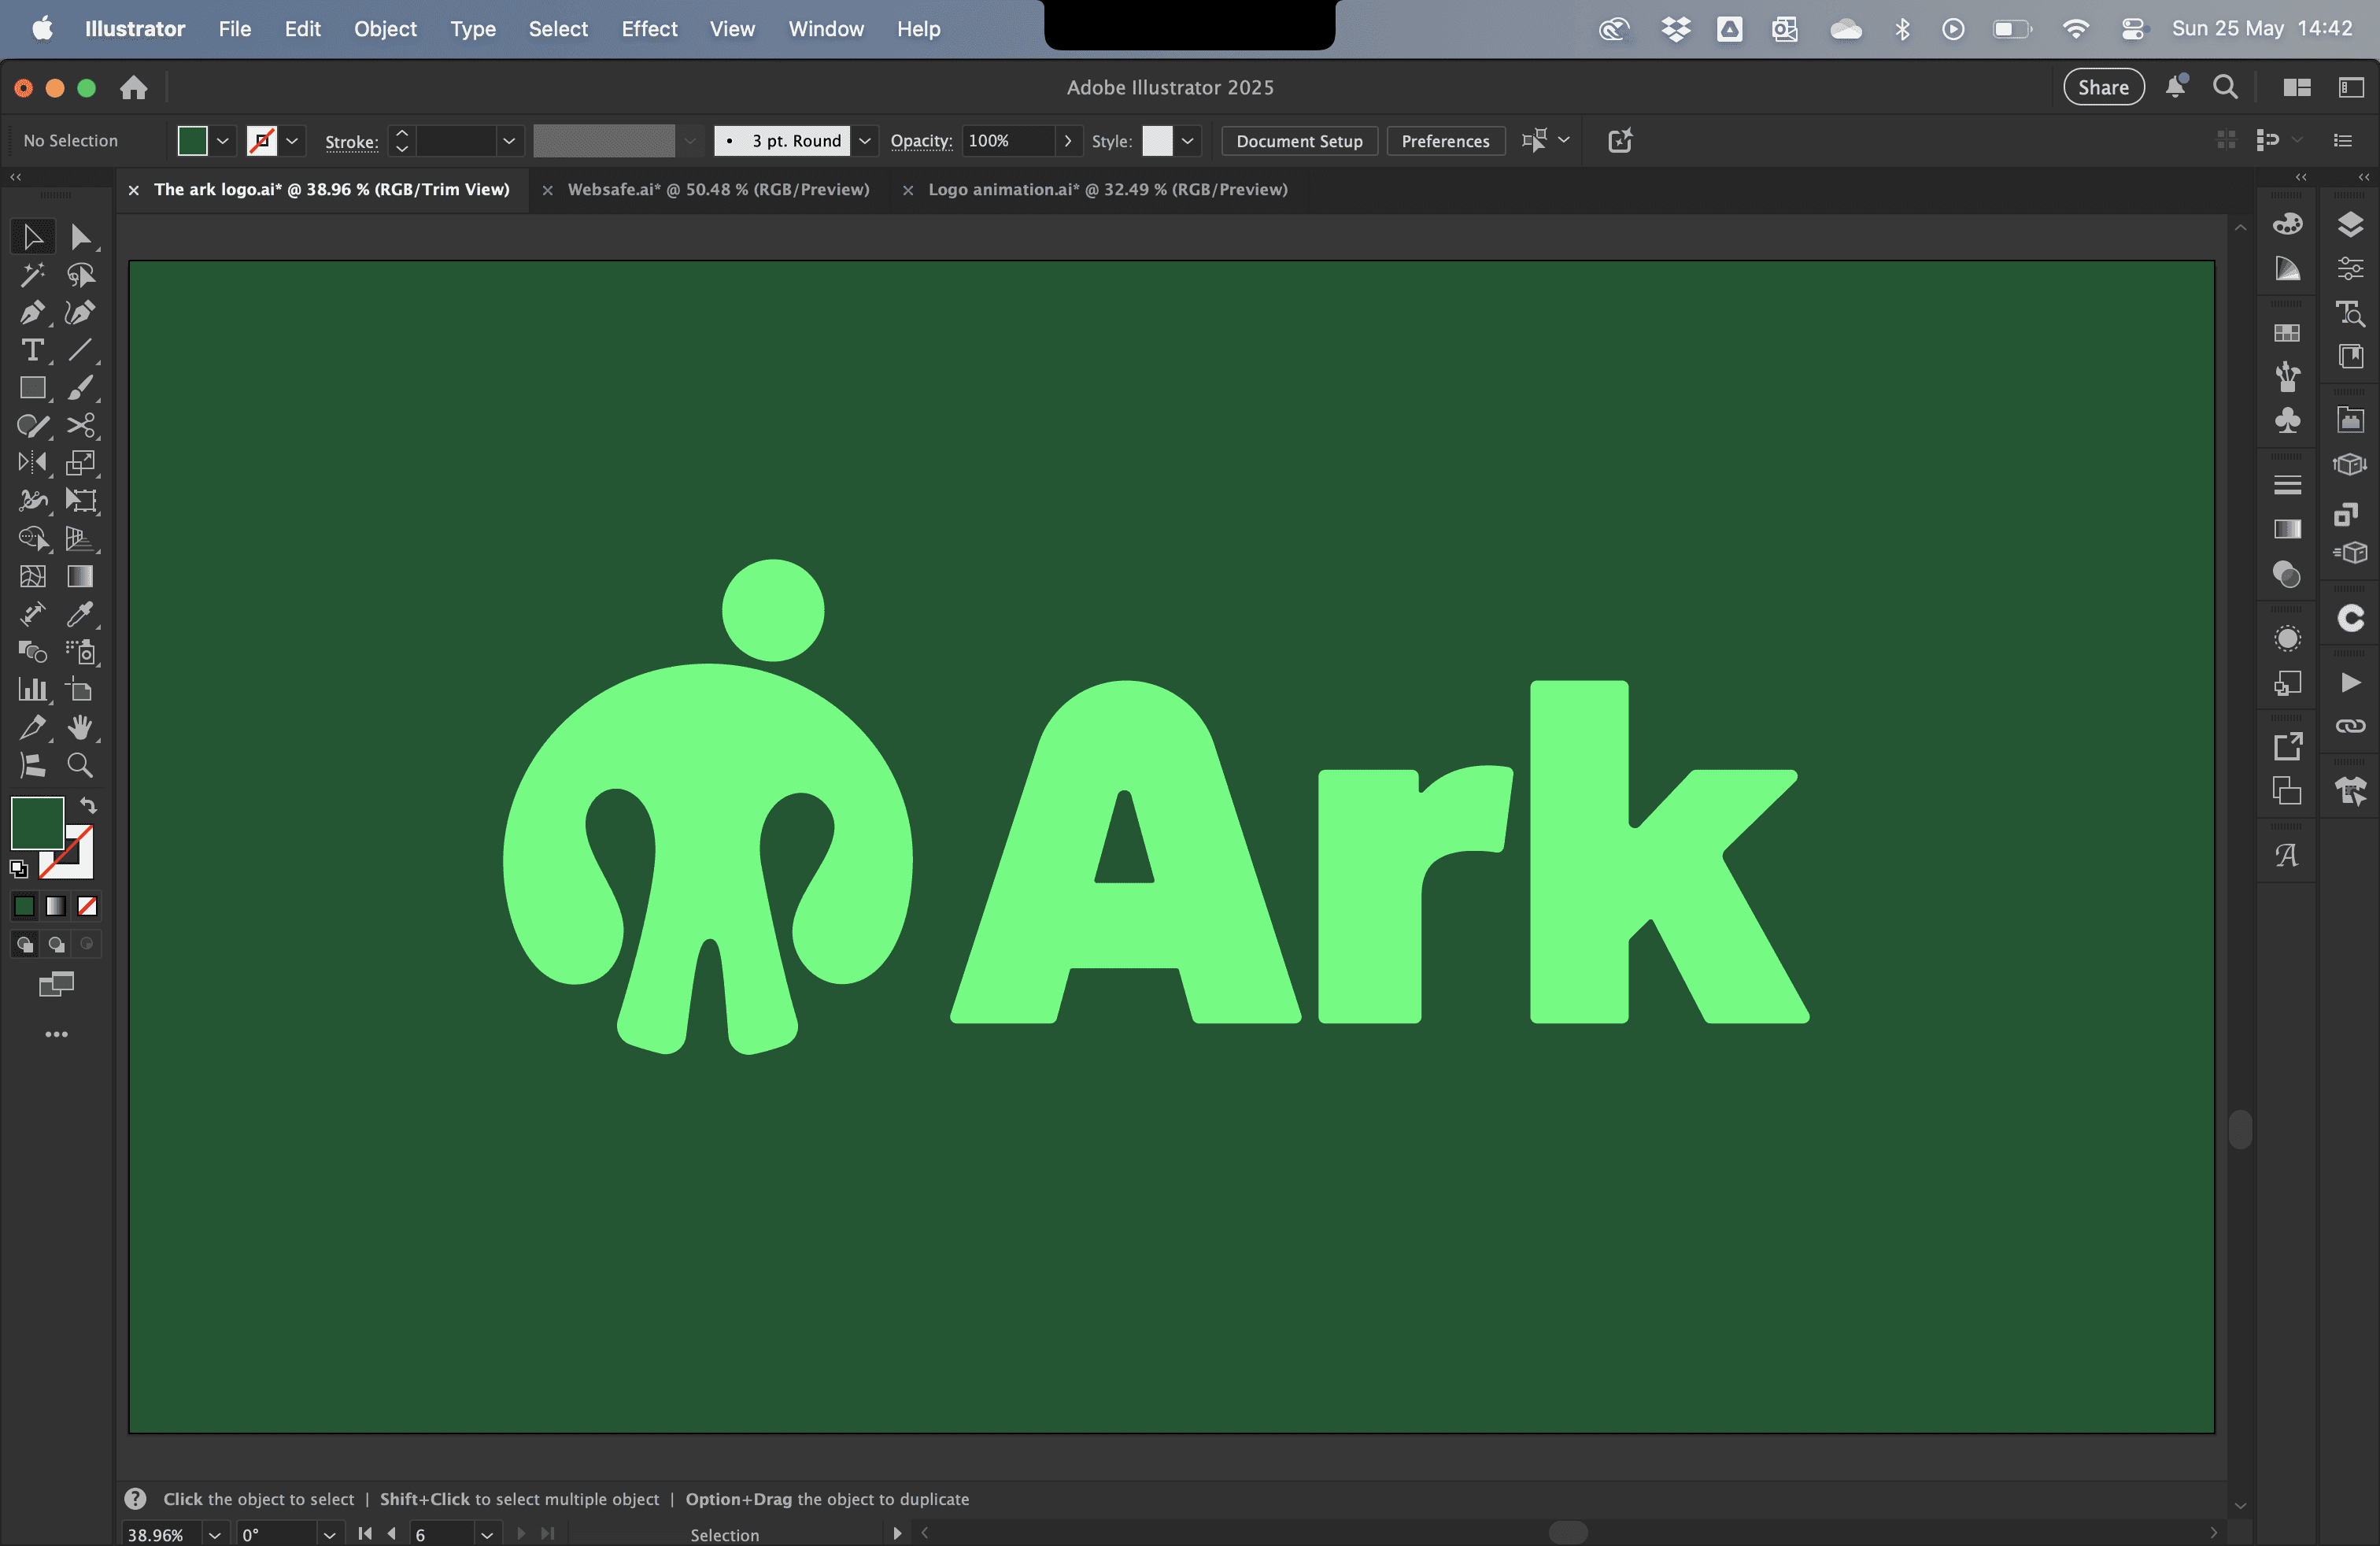Open the Layers panel icon
2380x1546 pixels.
click(x=2350, y=224)
